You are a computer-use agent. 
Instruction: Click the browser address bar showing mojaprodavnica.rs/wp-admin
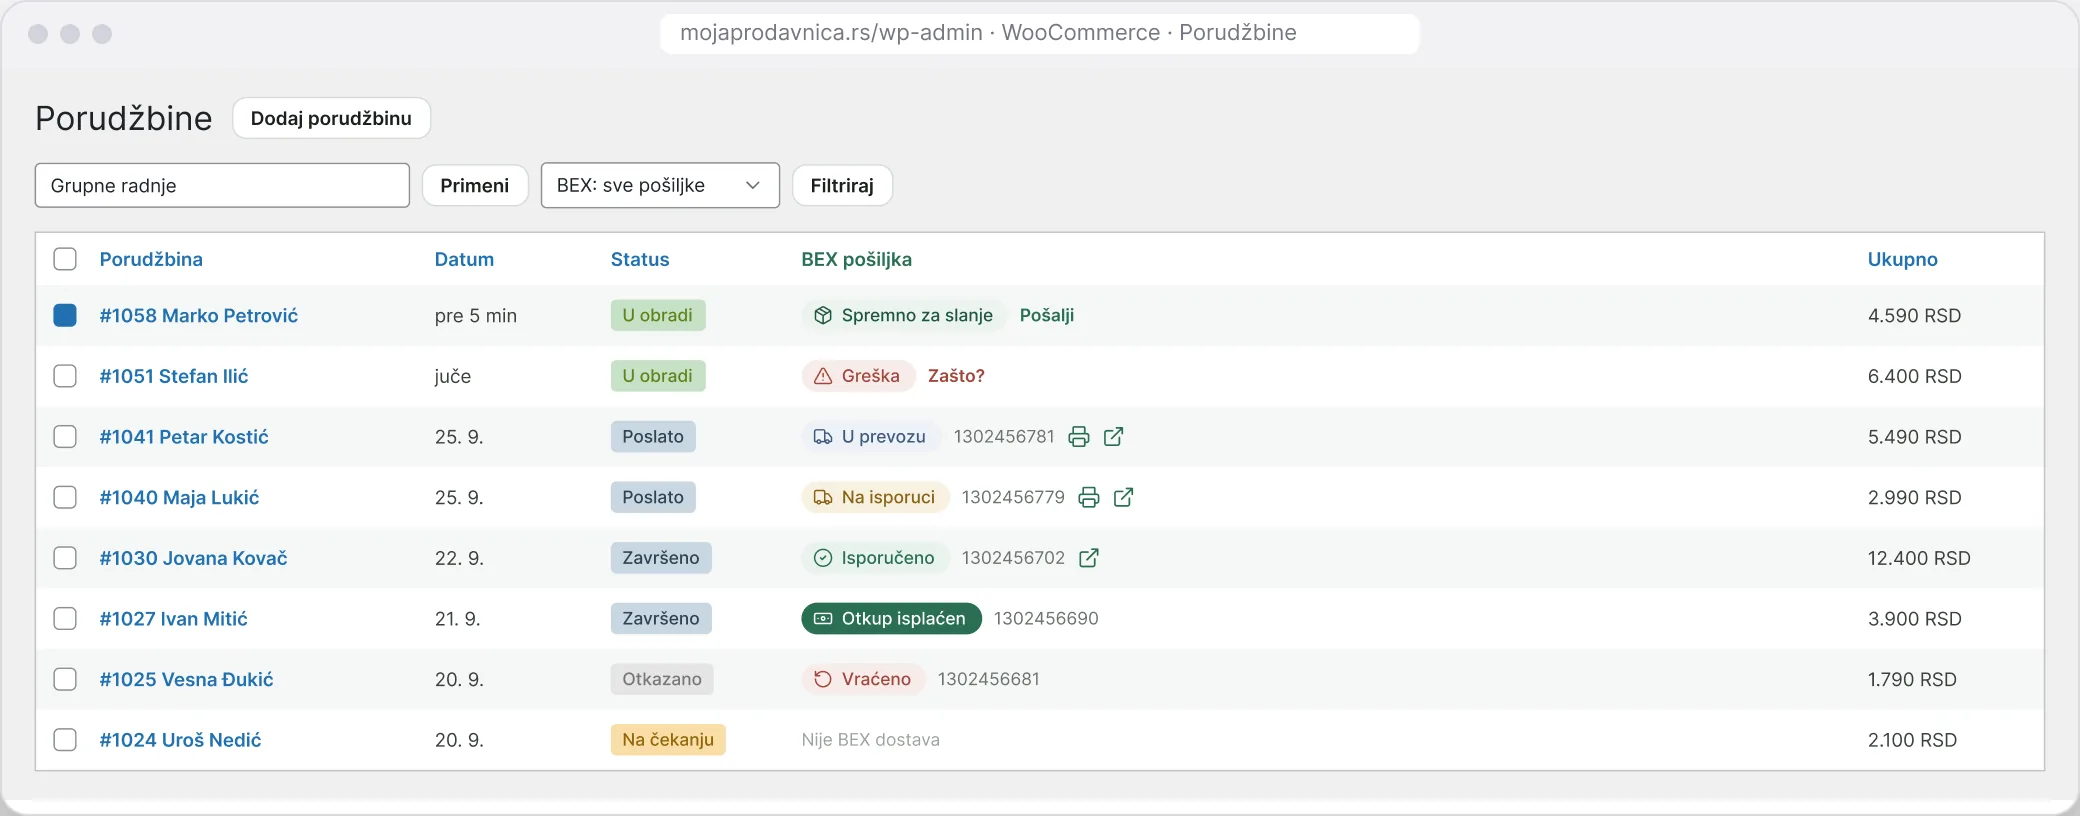click(x=1040, y=33)
